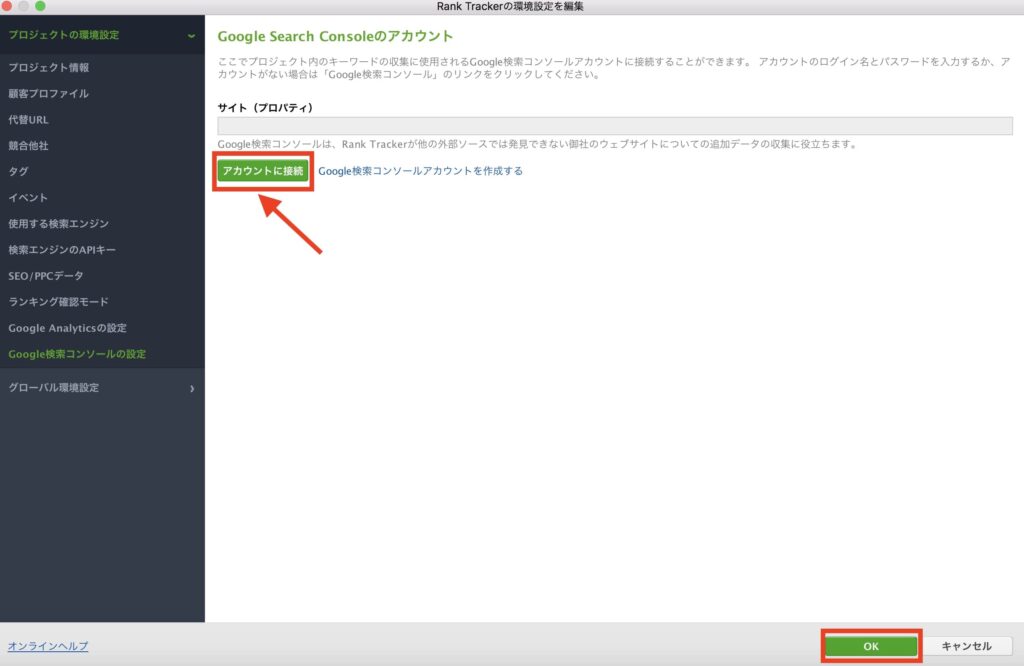Open 検索エンジンのAPIキー settings
This screenshot has height=666, width=1024.
click(62, 249)
